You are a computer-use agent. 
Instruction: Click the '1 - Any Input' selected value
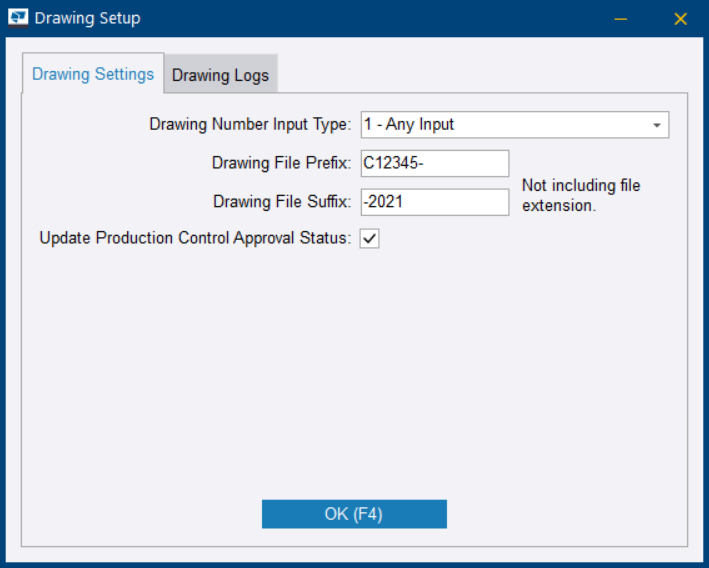(410, 125)
